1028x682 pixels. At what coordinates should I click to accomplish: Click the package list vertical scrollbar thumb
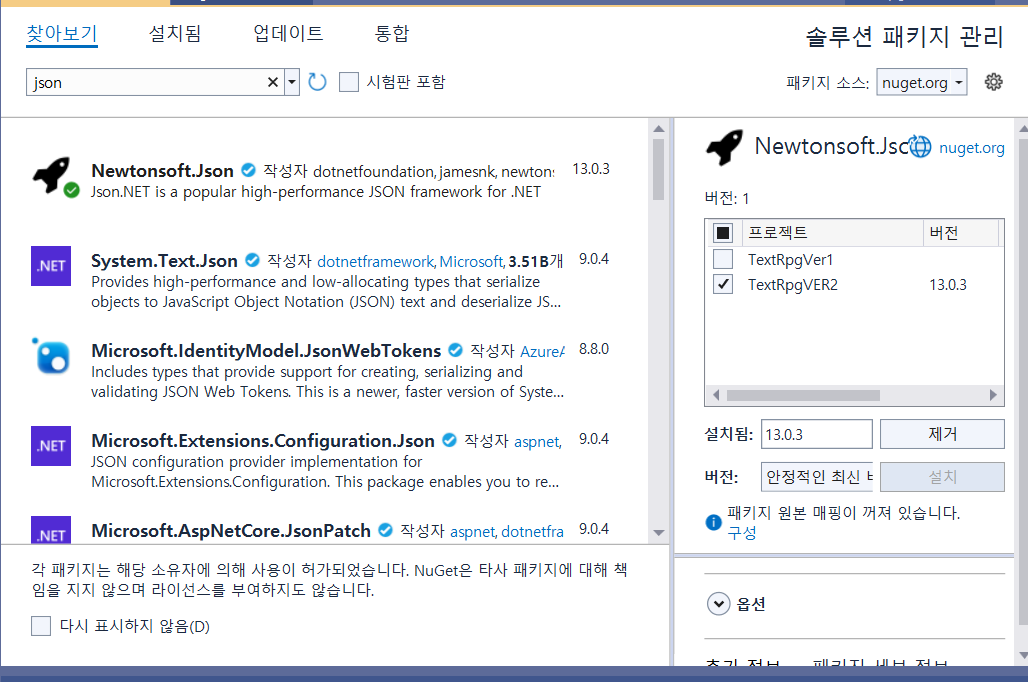tap(659, 169)
